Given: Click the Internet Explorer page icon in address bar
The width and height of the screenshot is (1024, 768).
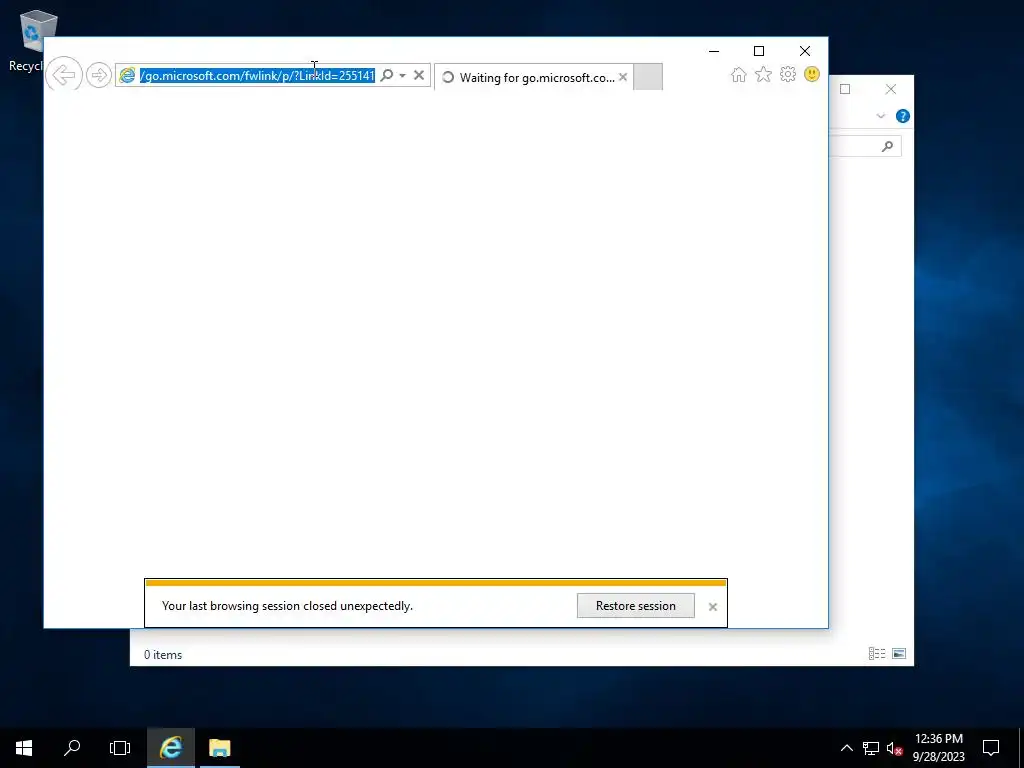Looking at the screenshot, I should [x=127, y=76].
